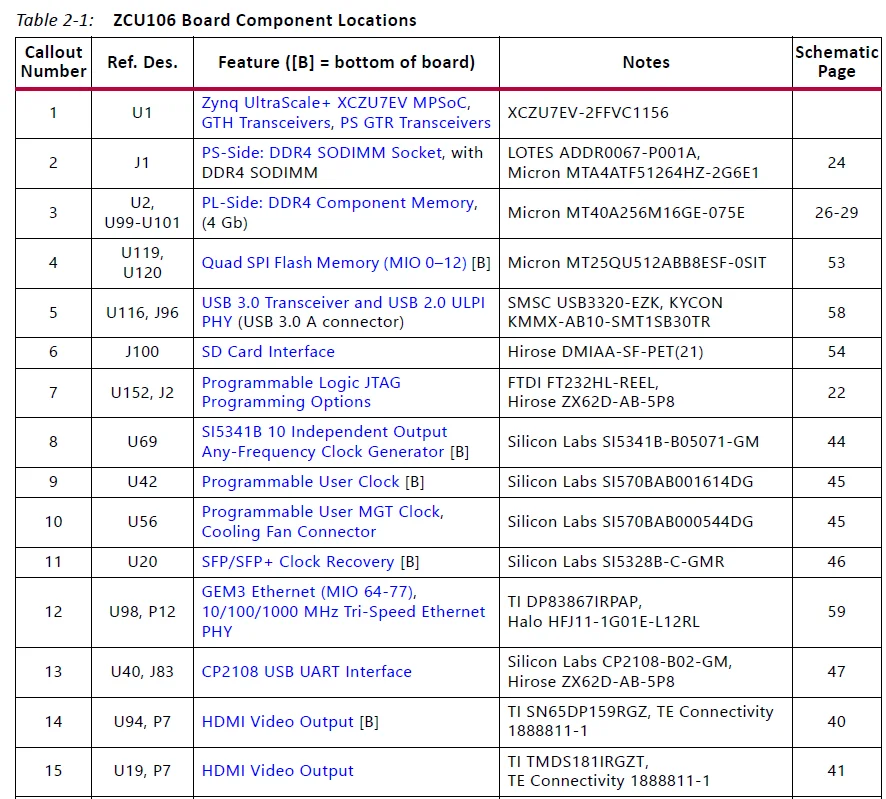886x799 pixels.
Task: Click the SD Card Interface link
Action: coord(268,352)
